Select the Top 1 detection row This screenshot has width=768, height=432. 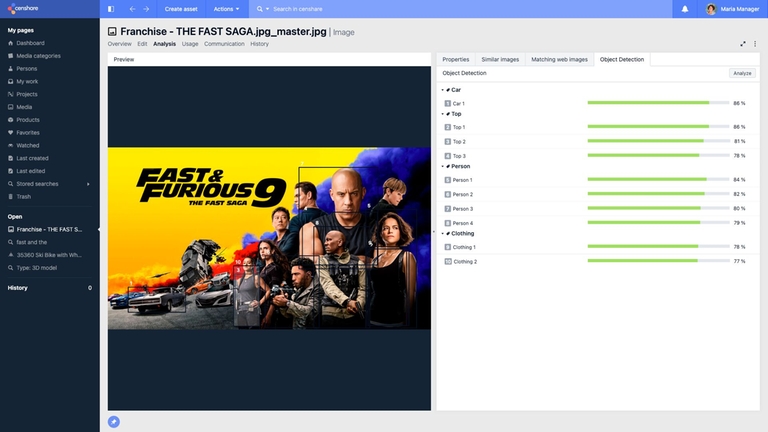[598, 127]
